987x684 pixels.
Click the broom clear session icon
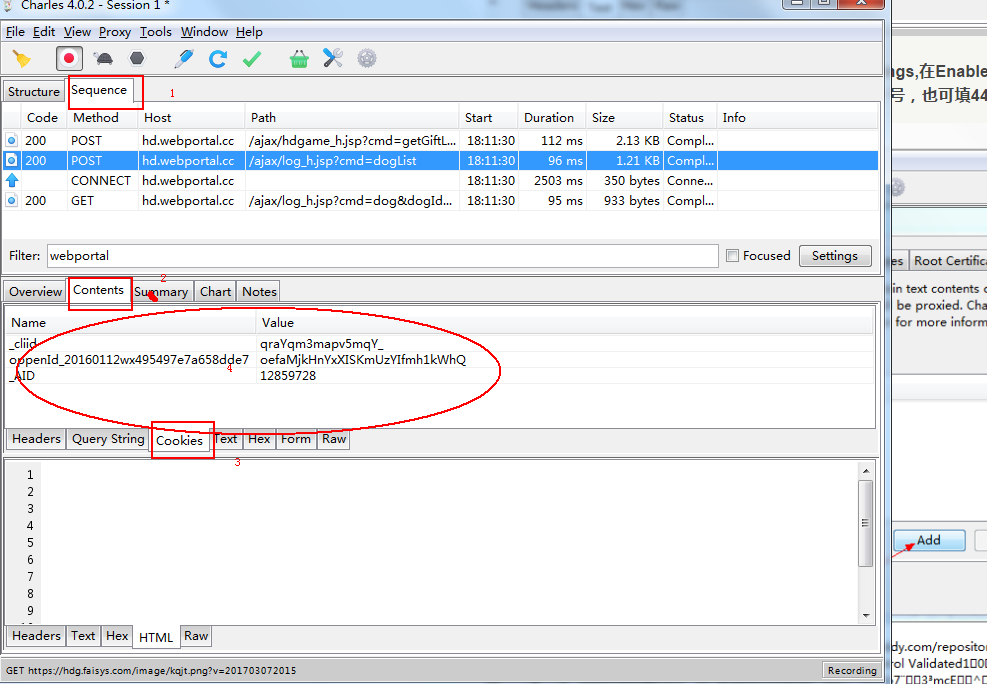(22, 59)
